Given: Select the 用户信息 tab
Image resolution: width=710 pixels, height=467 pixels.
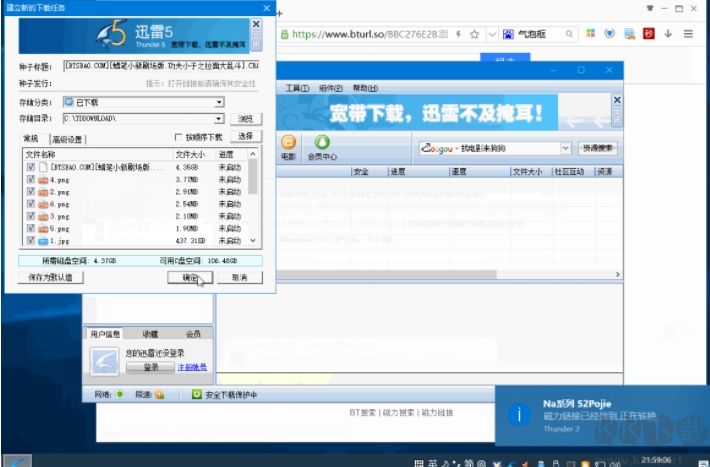Looking at the screenshot, I should tap(105, 334).
